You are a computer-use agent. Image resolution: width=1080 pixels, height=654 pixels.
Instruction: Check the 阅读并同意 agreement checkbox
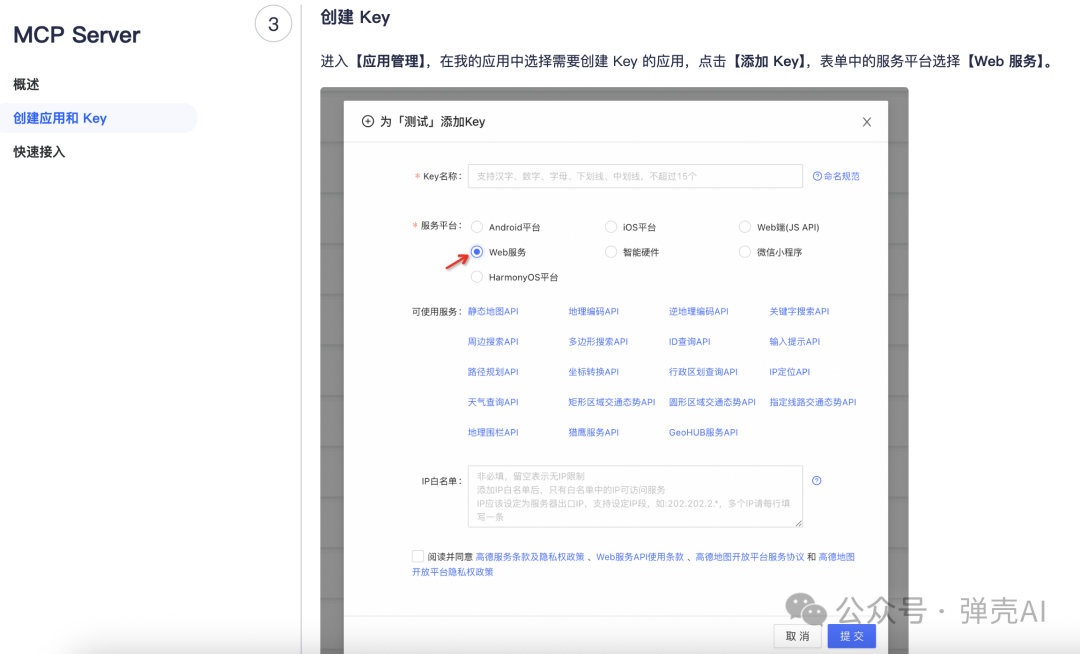(417, 556)
